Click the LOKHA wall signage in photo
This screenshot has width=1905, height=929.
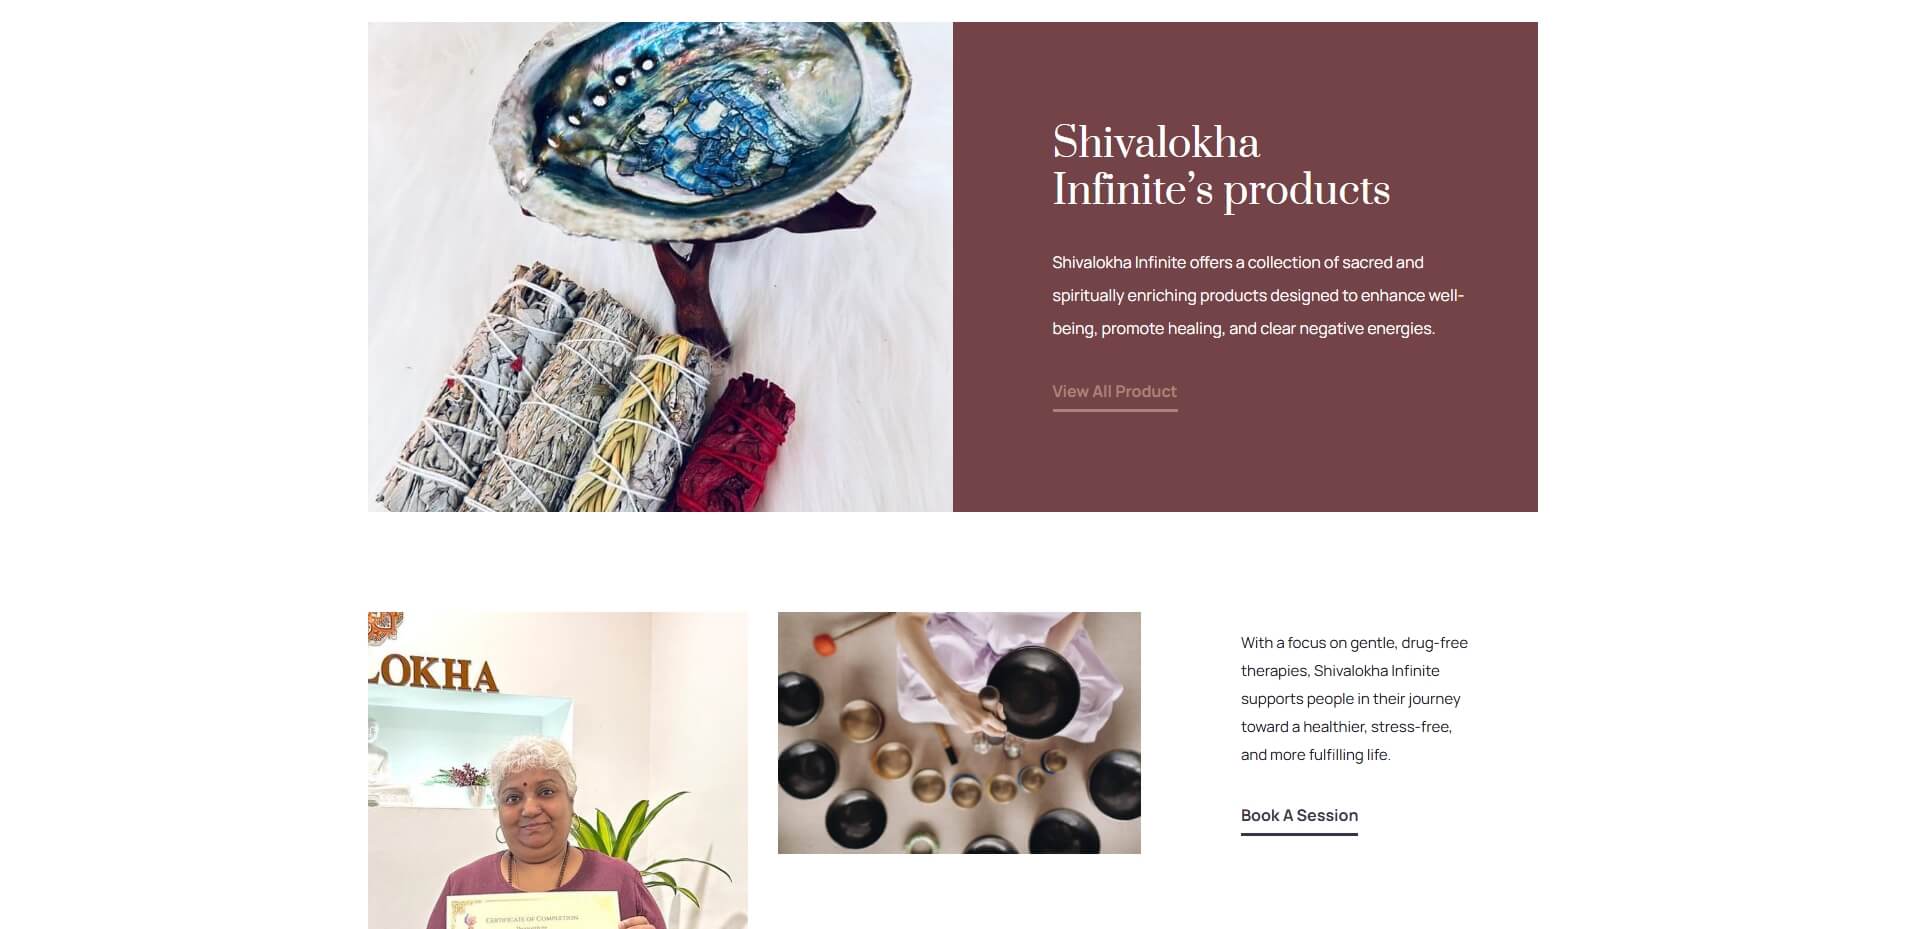pyautogui.click(x=433, y=675)
